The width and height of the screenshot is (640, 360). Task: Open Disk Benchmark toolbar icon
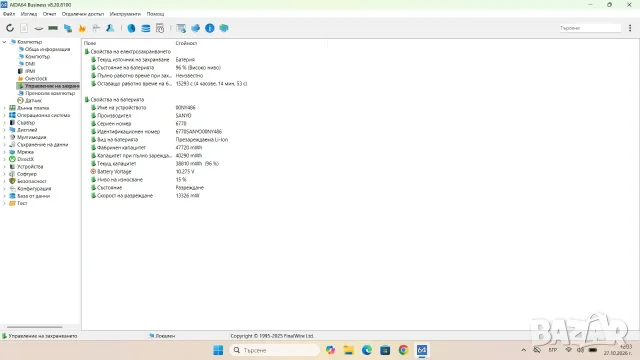pyautogui.click(x=38, y=28)
